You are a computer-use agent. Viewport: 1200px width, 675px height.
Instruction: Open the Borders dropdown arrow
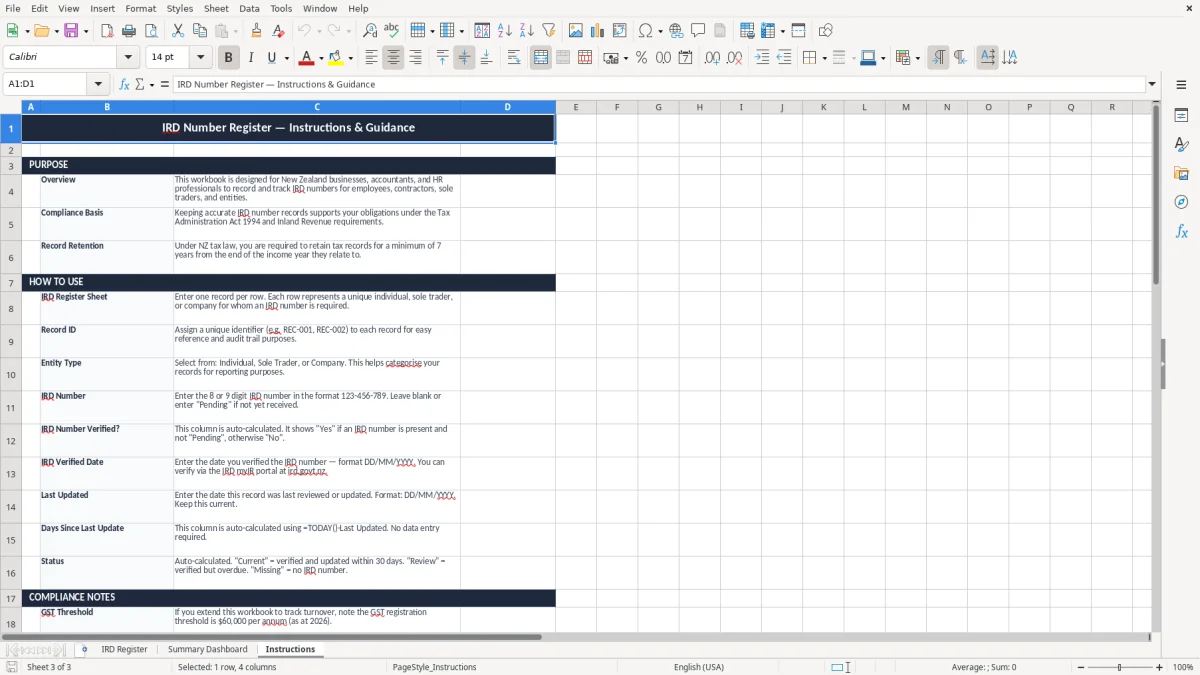826,58
